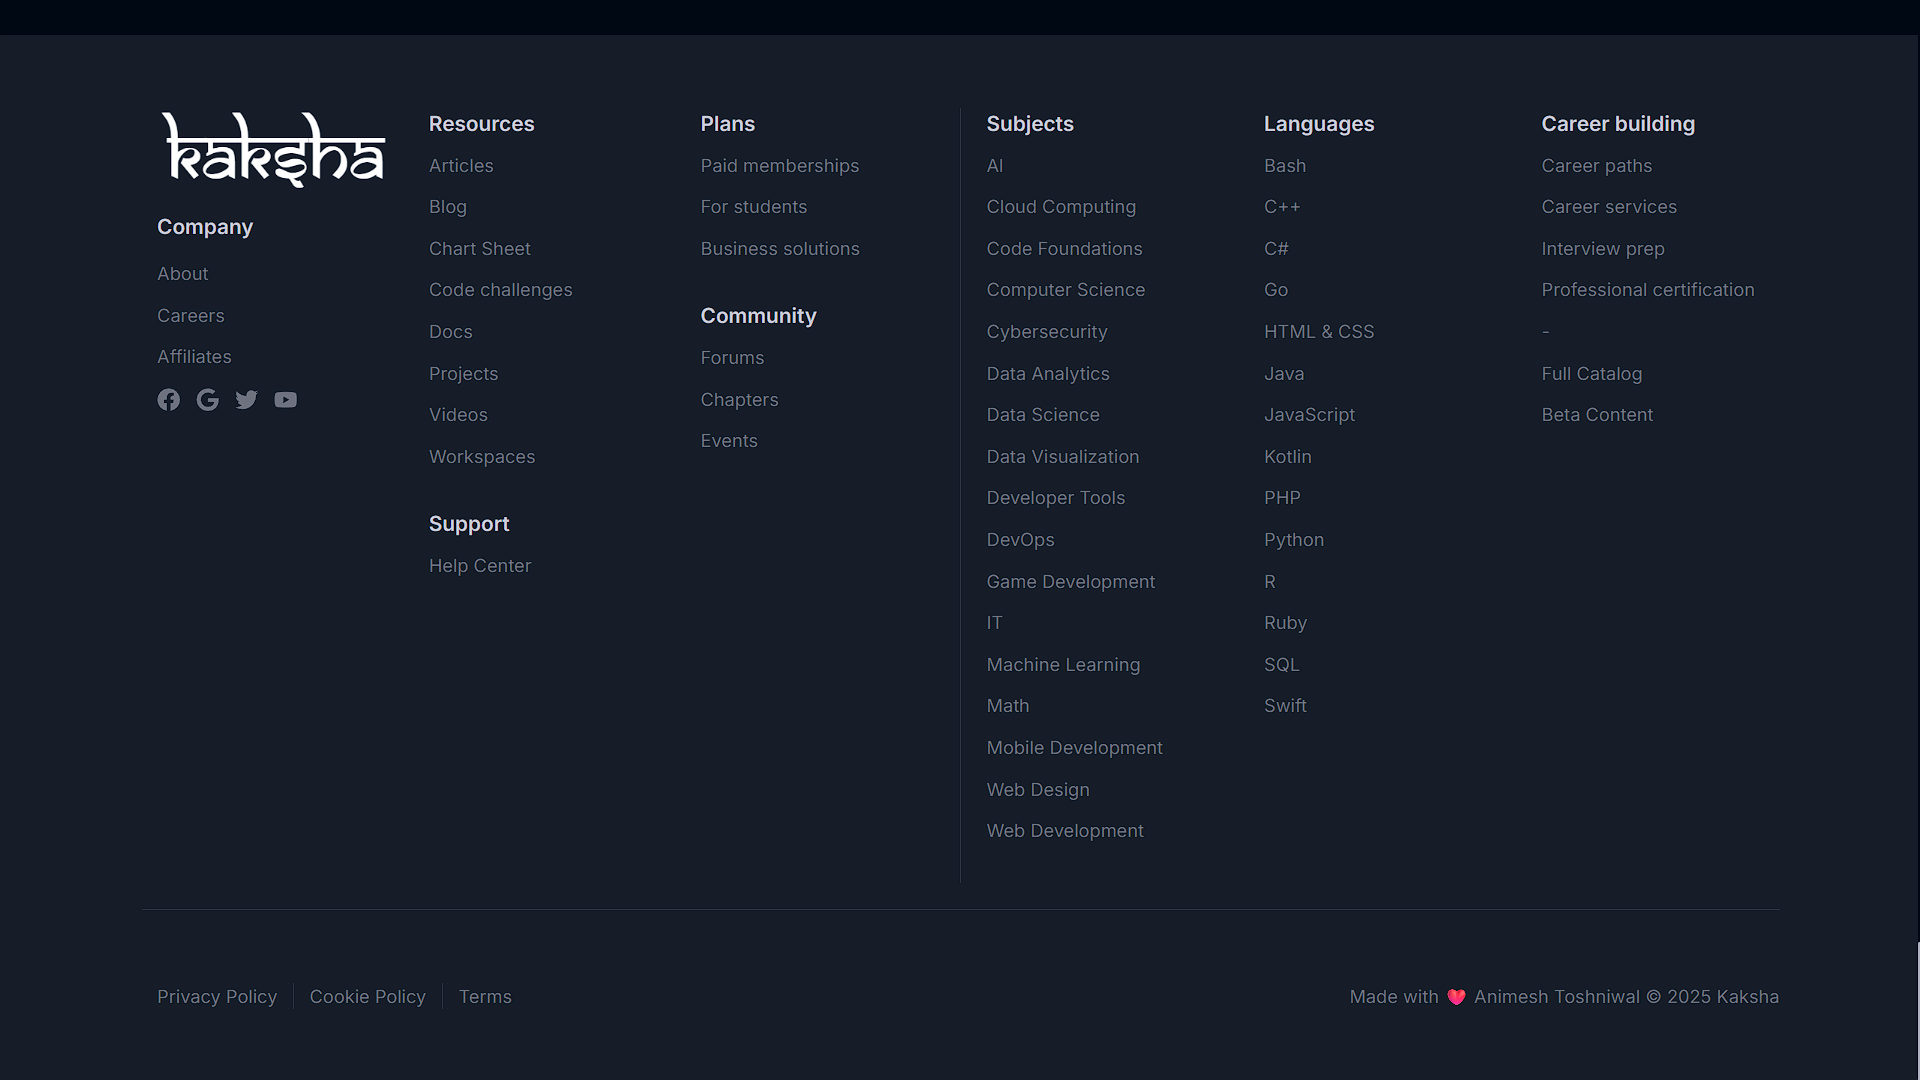Open the Events link
This screenshot has height=1080, width=1920.
(x=729, y=441)
